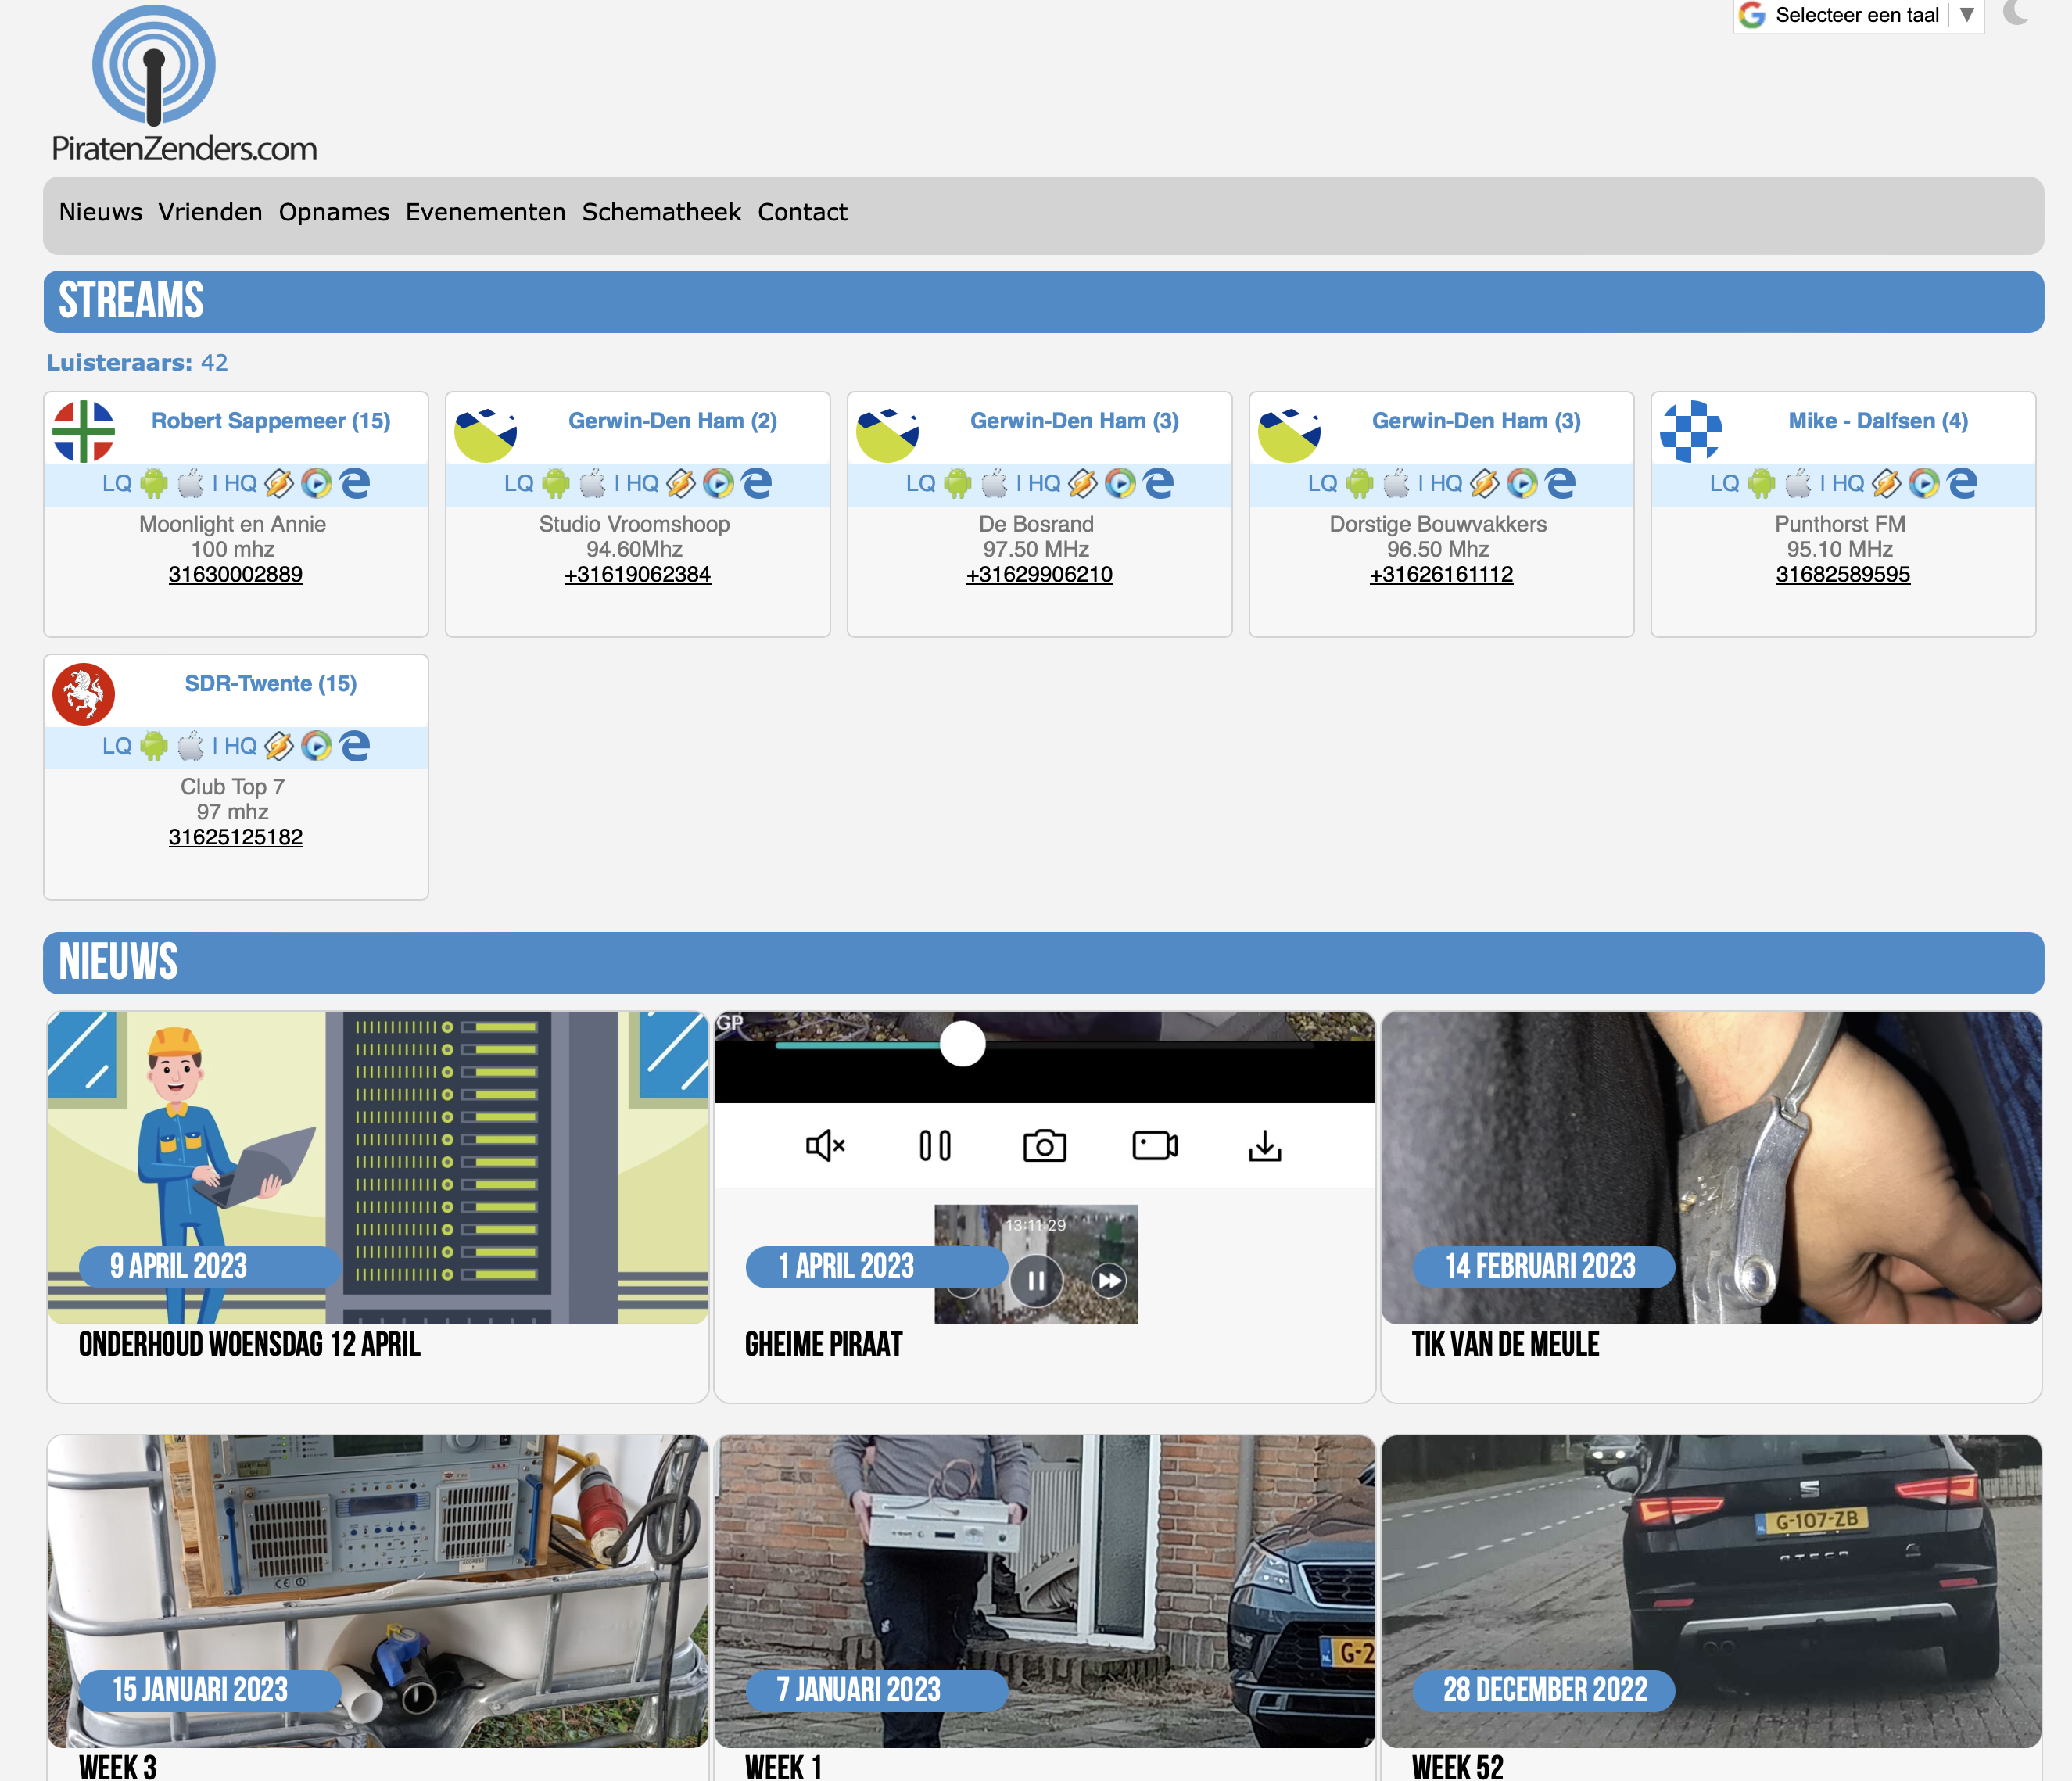Click the Edge icon for SDR-Twente Club Top 7
Screen dimensions: 2072x1781
pos(354,746)
